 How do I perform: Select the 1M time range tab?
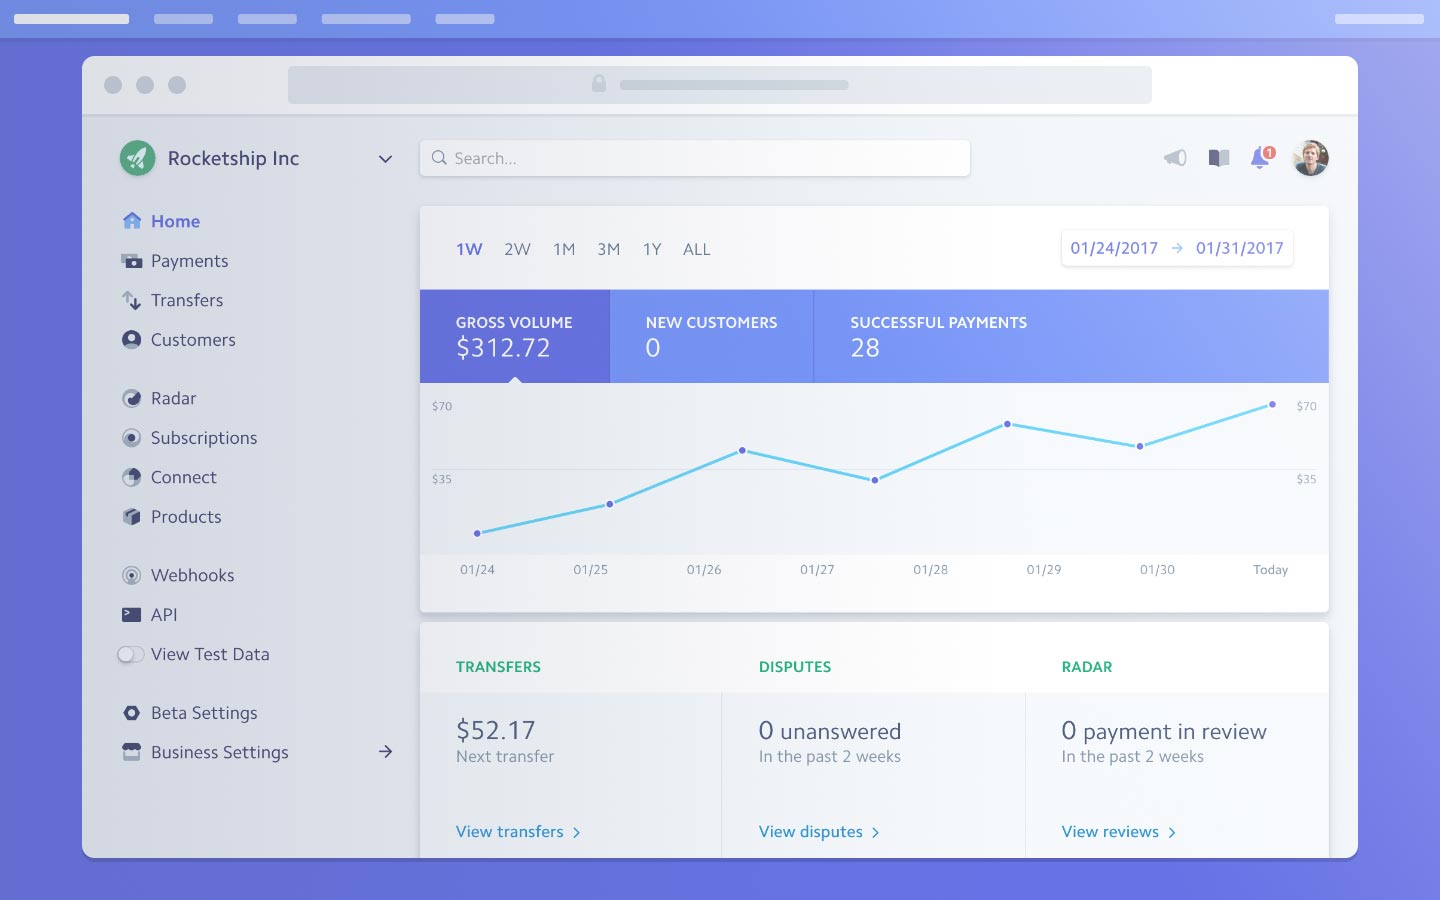click(x=564, y=249)
